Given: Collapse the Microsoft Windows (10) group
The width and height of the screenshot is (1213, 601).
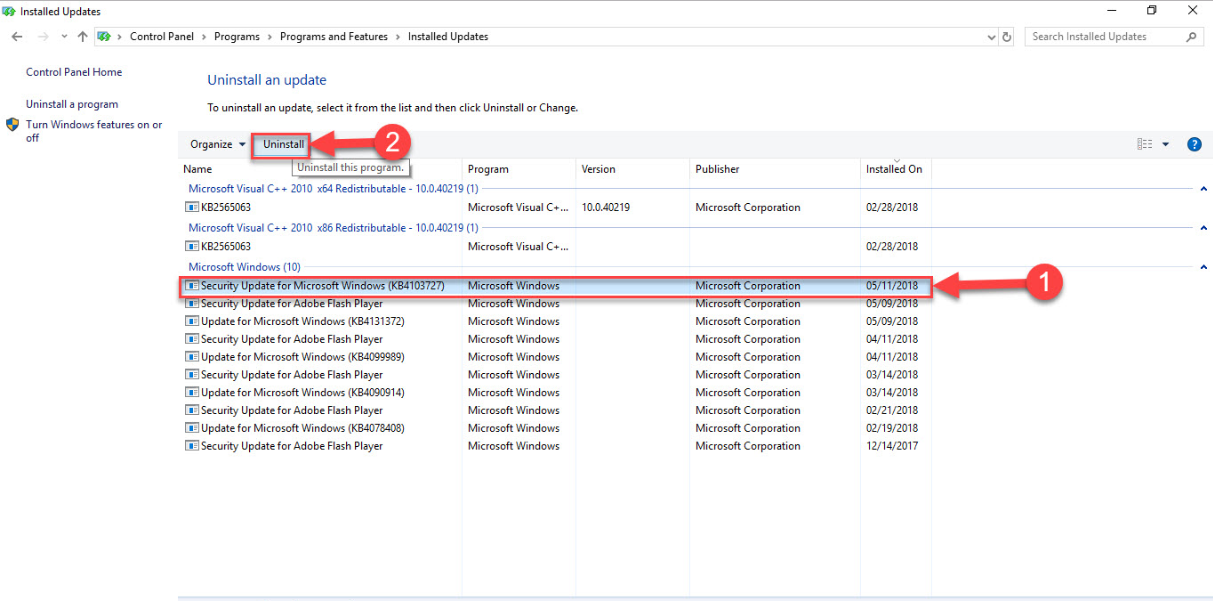Looking at the screenshot, I should point(1203,267).
